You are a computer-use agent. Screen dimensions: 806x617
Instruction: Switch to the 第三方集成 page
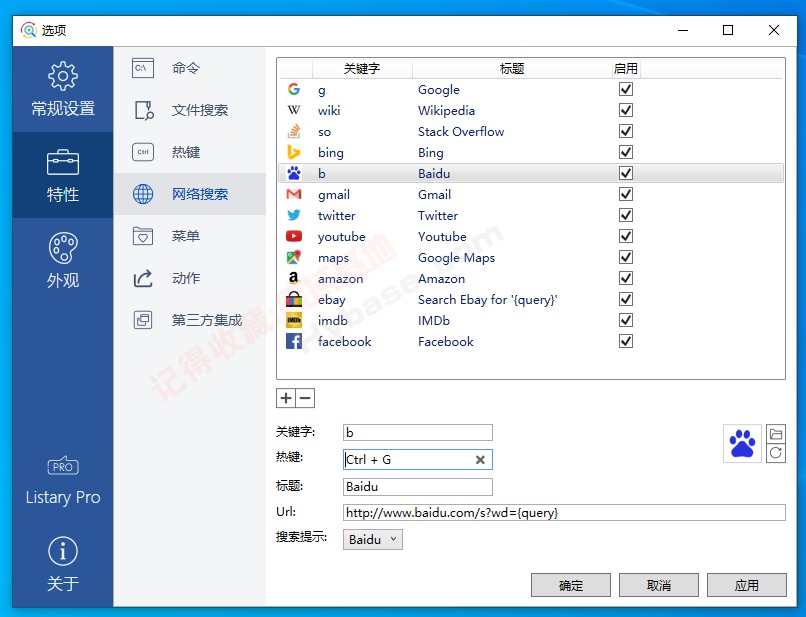tap(190, 320)
